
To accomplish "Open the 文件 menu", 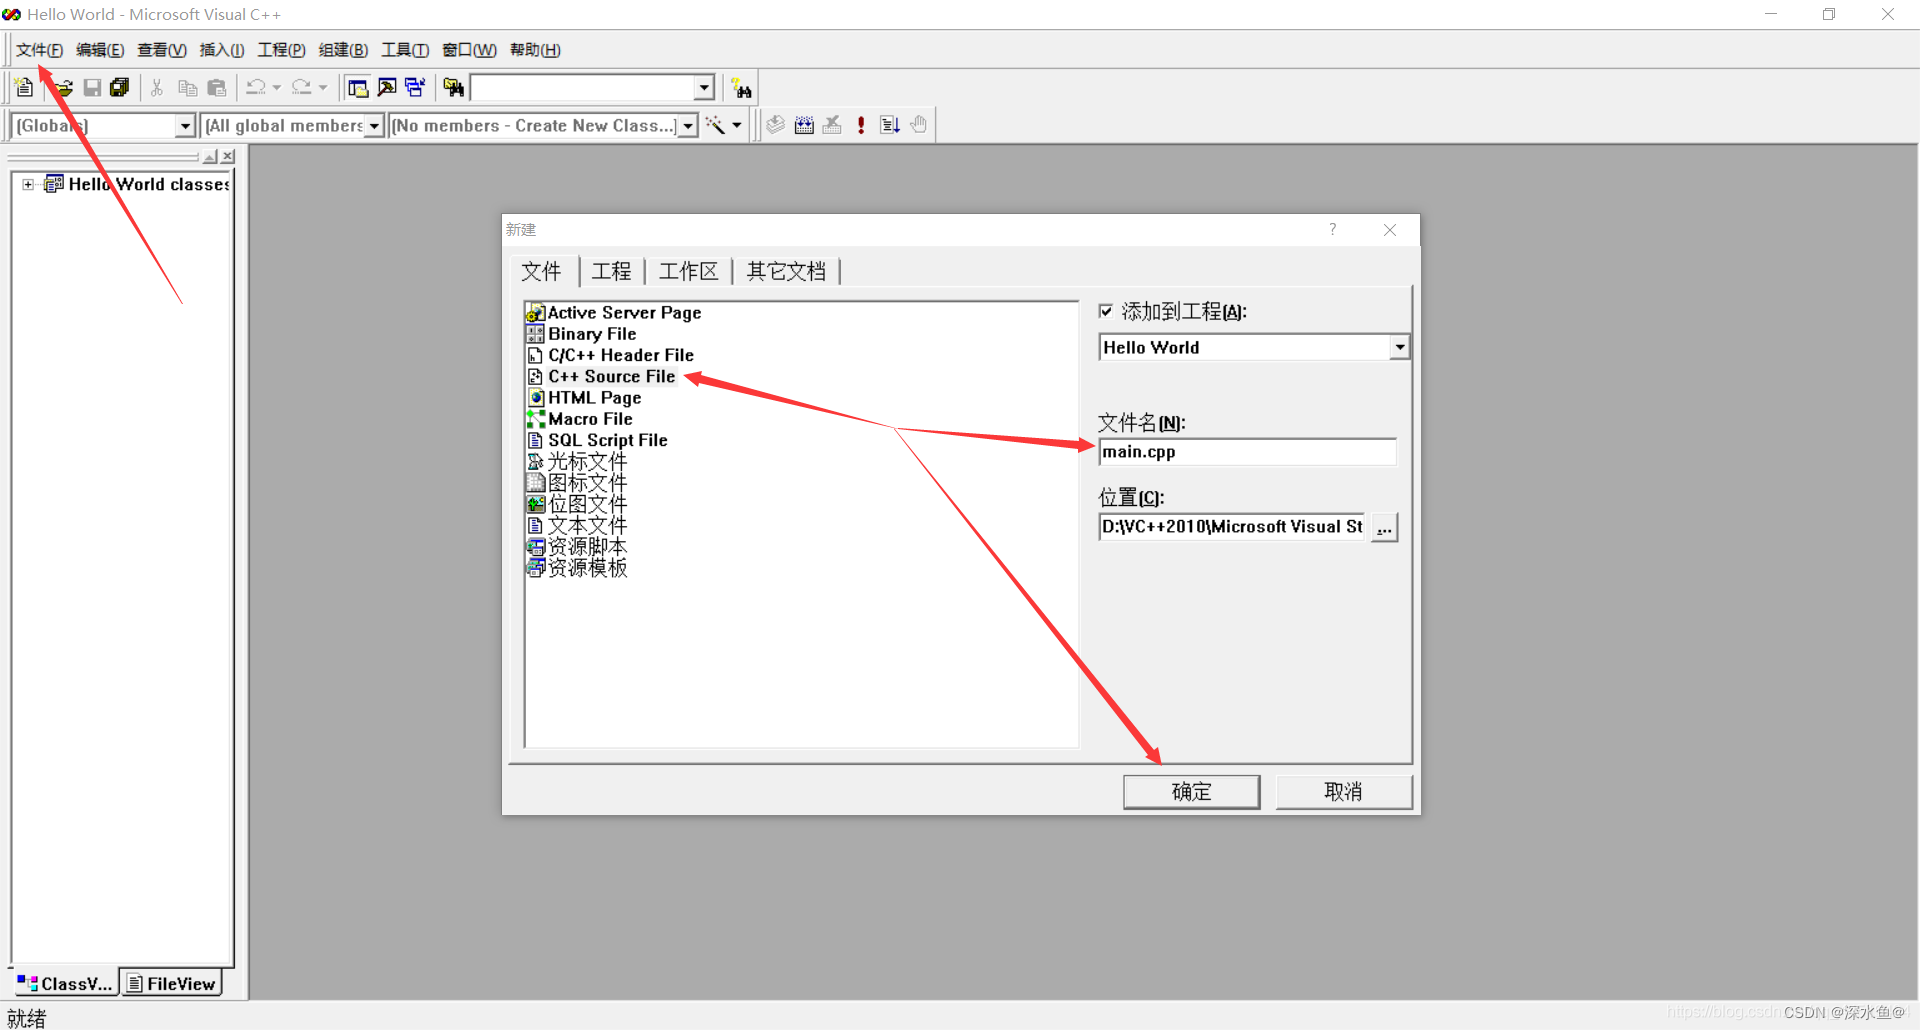I will pos(39,49).
